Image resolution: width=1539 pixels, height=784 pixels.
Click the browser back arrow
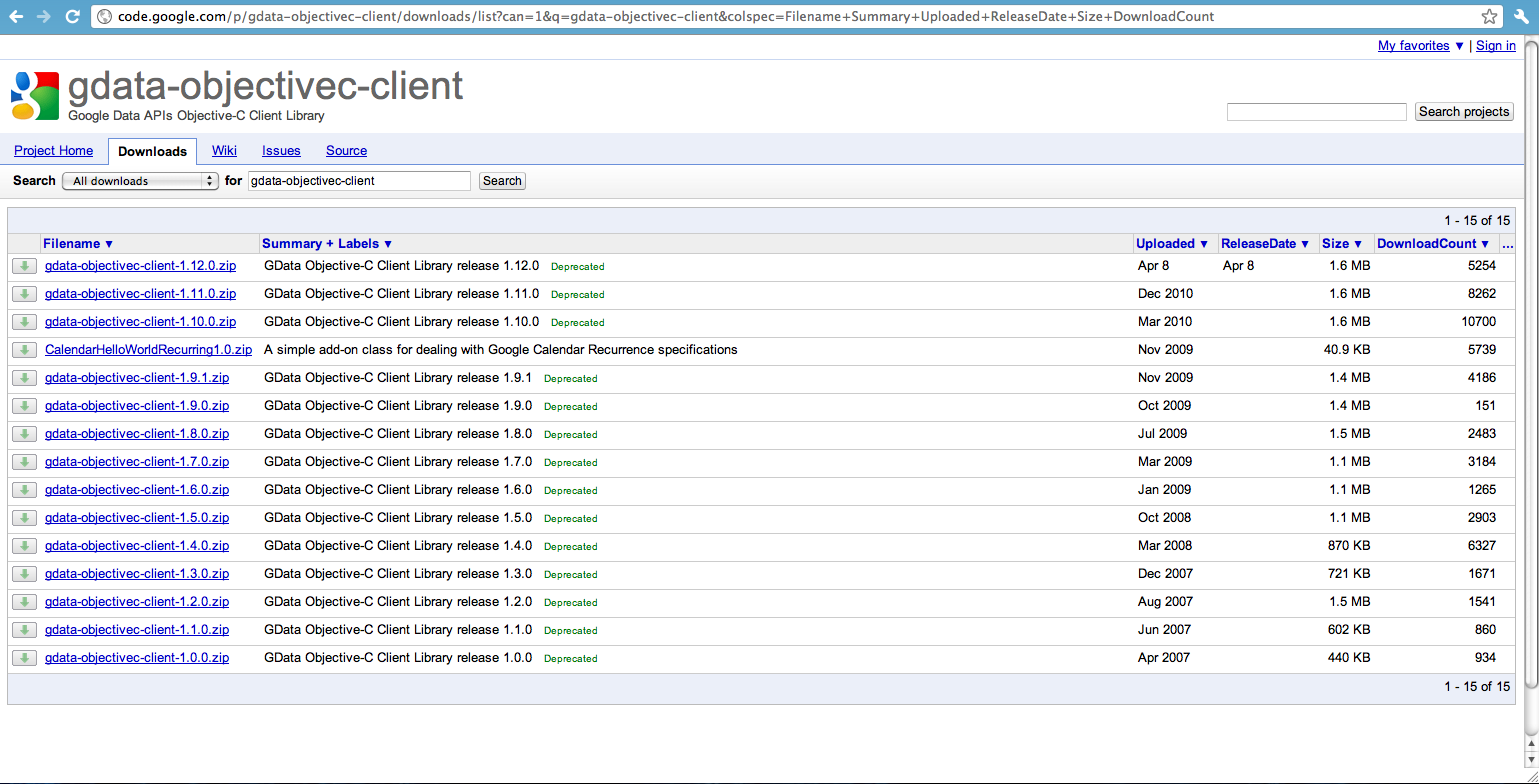[16, 16]
